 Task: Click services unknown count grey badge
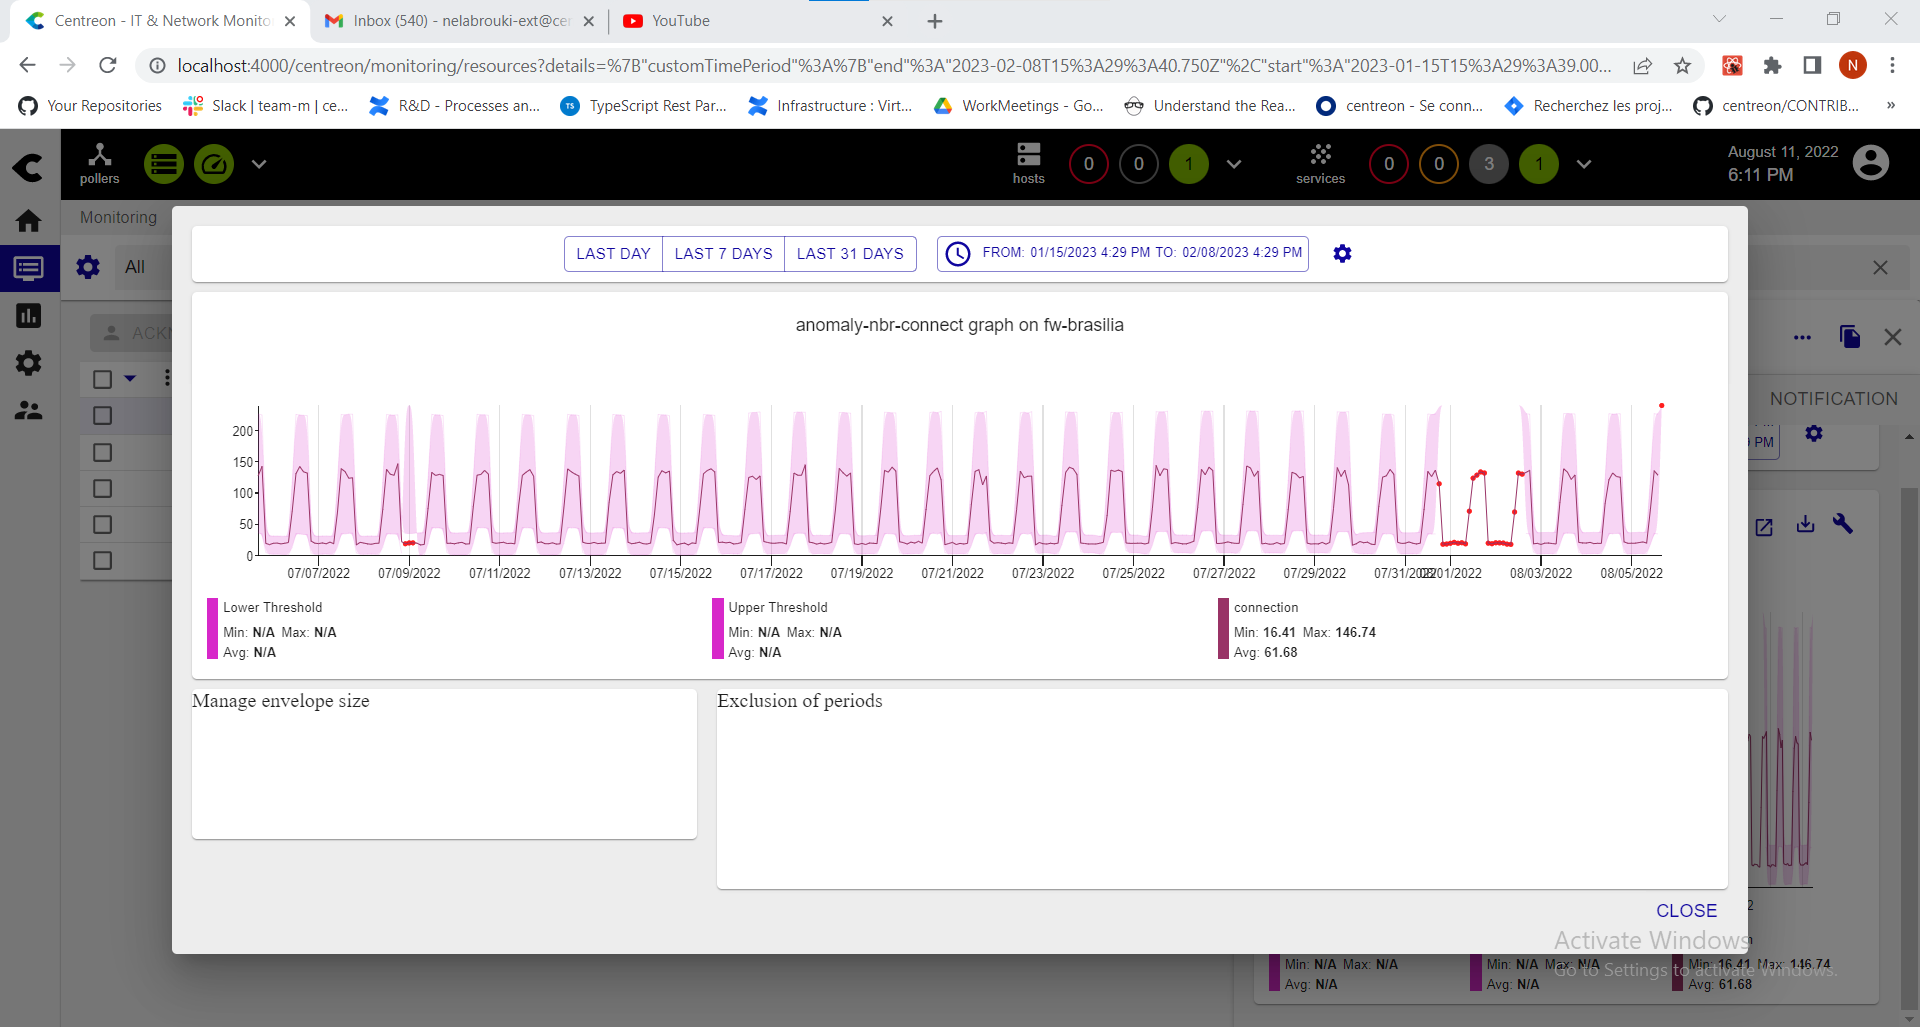pyautogui.click(x=1489, y=164)
